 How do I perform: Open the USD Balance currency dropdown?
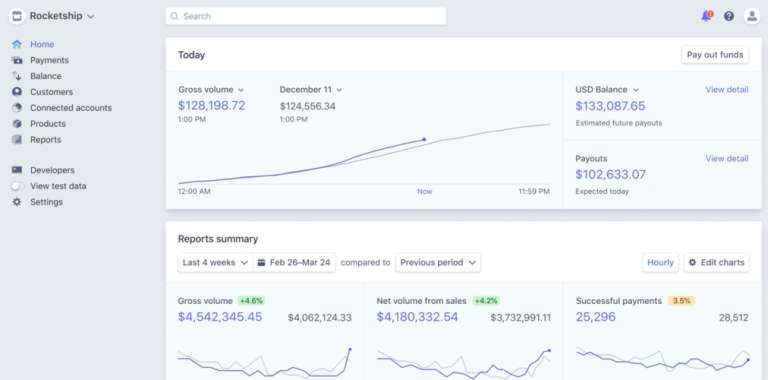click(x=607, y=90)
